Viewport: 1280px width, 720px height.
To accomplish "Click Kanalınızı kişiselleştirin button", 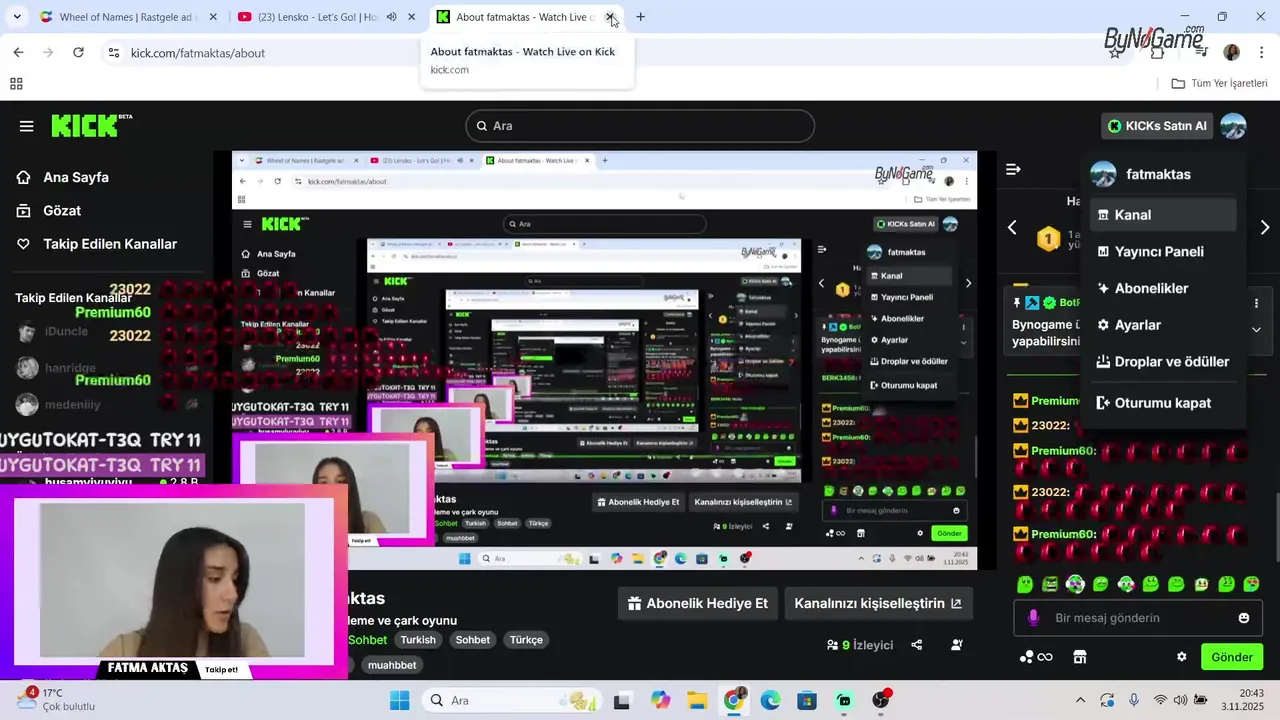I will [878, 603].
